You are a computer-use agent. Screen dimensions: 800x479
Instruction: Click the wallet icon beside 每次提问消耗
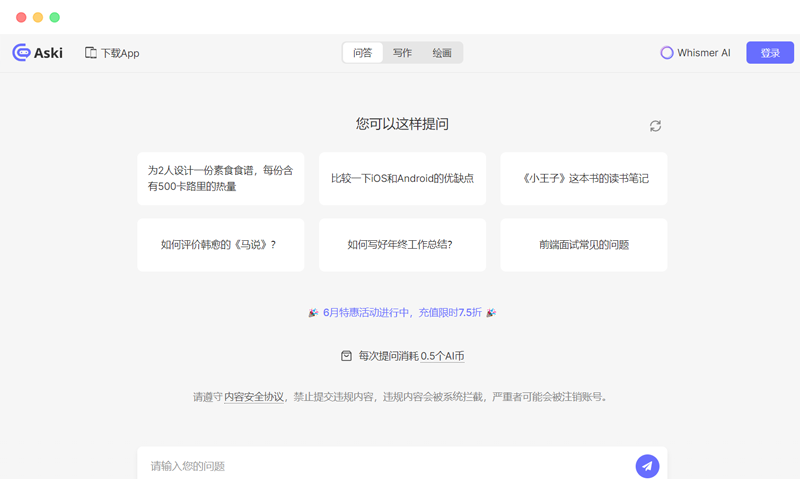[346, 356]
